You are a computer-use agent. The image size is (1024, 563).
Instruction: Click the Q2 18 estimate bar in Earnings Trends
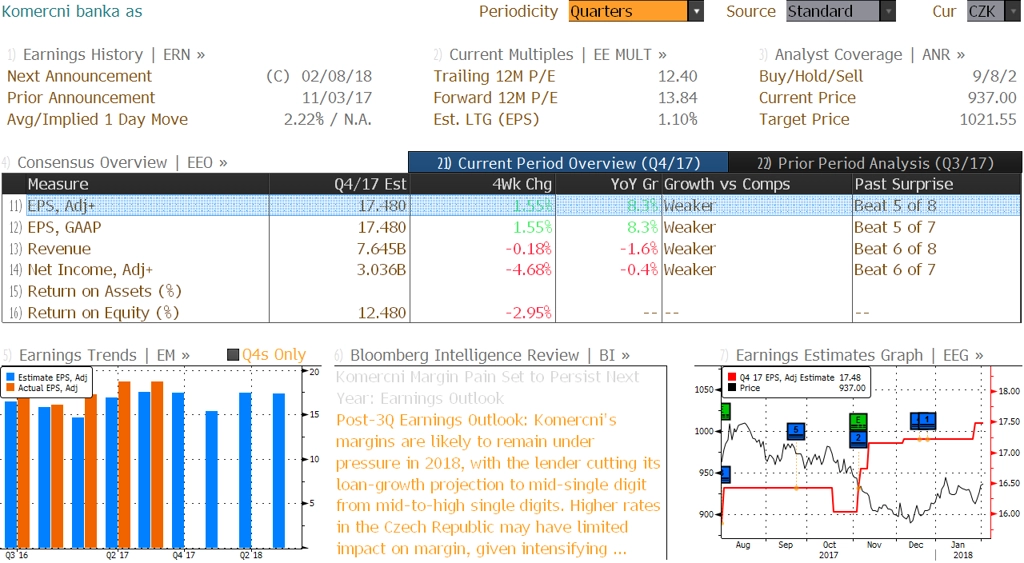pos(245,470)
